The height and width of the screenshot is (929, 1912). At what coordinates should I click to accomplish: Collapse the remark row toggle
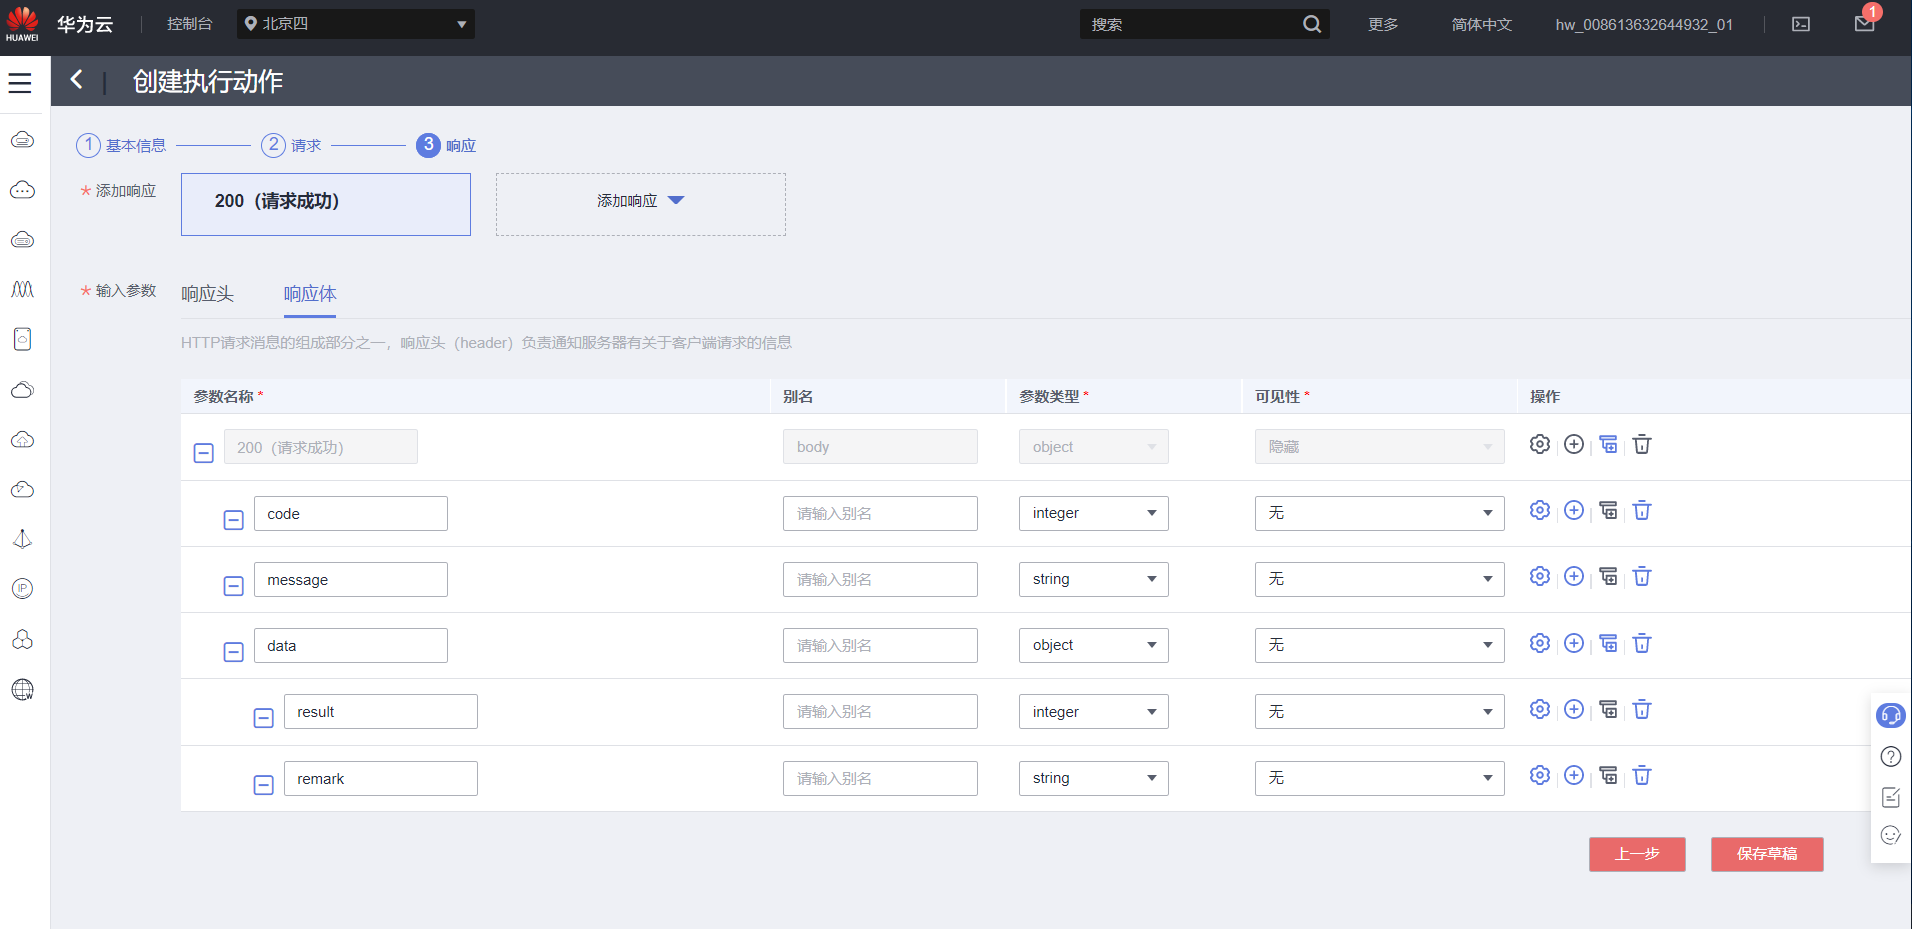pyautogui.click(x=263, y=785)
